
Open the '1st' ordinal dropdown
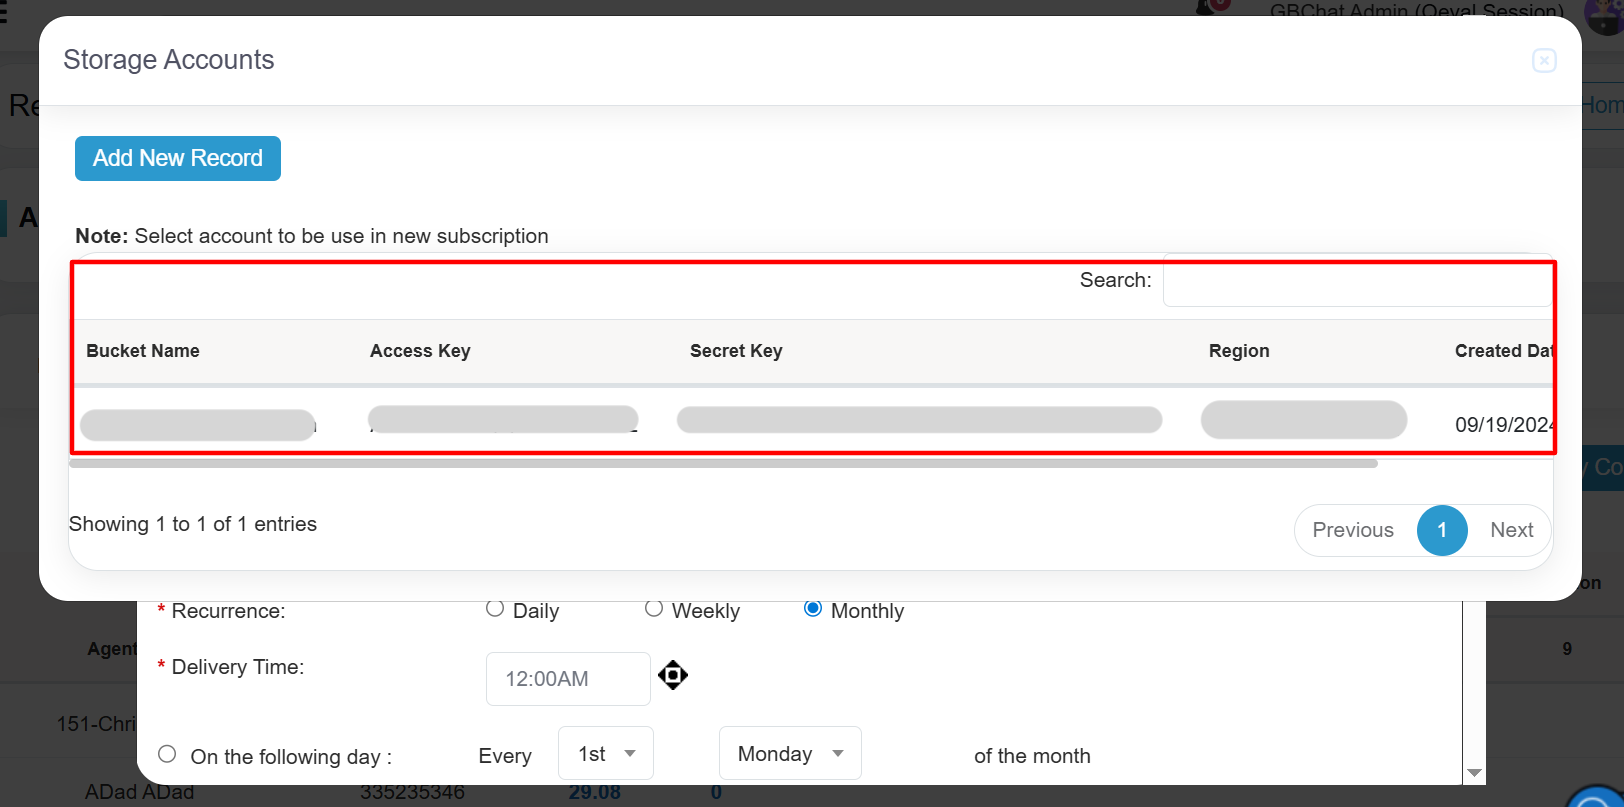point(605,754)
